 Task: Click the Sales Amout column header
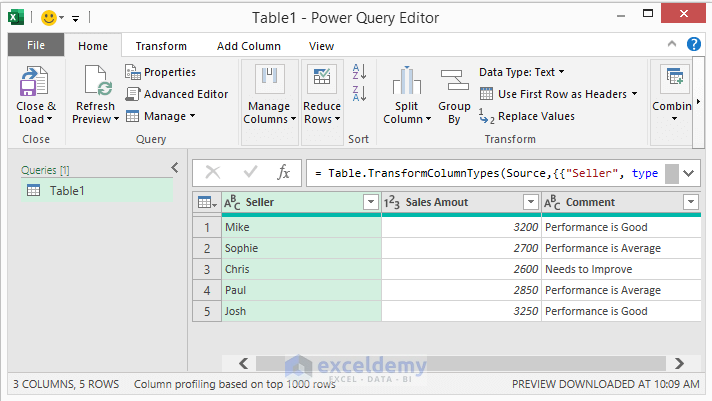tap(461, 203)
